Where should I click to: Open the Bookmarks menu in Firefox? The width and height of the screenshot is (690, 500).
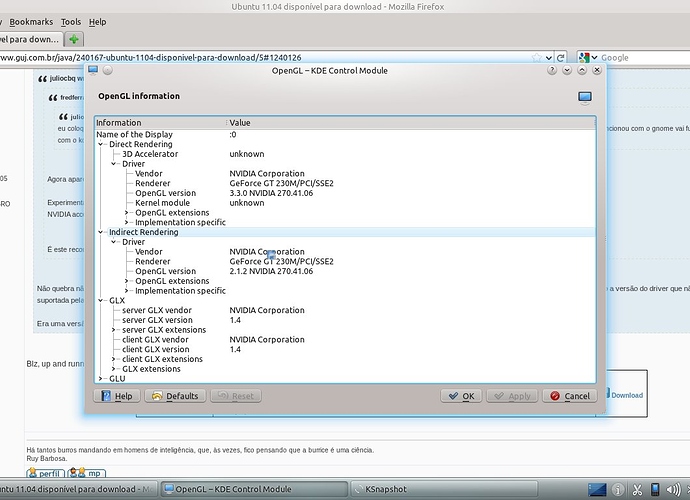(31, 22)
